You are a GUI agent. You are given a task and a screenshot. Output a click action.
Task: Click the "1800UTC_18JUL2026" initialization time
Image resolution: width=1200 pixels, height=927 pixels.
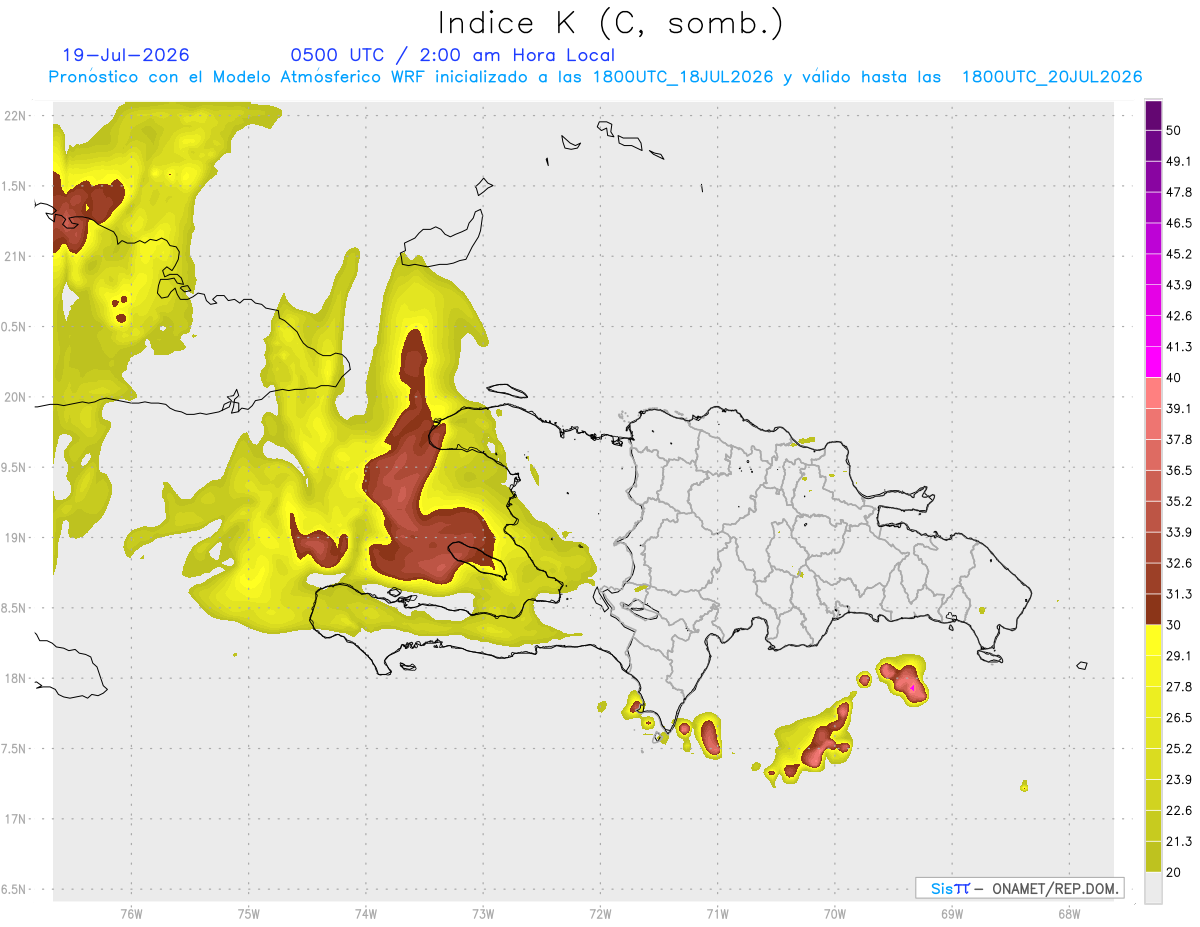(683, 77)
